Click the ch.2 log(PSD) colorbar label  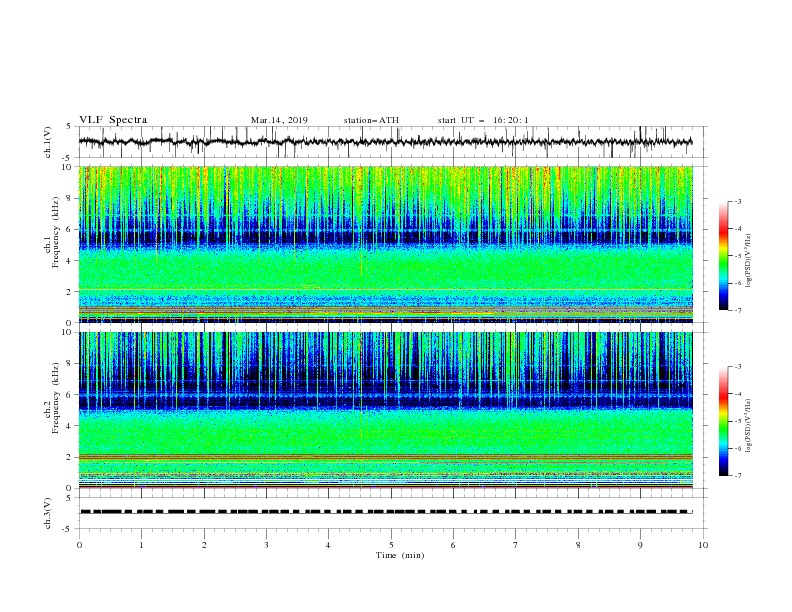point(748,426)
